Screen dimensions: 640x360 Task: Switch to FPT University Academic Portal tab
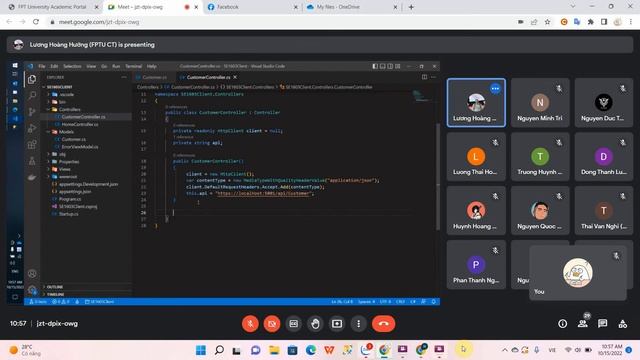(x=52, y=7)
